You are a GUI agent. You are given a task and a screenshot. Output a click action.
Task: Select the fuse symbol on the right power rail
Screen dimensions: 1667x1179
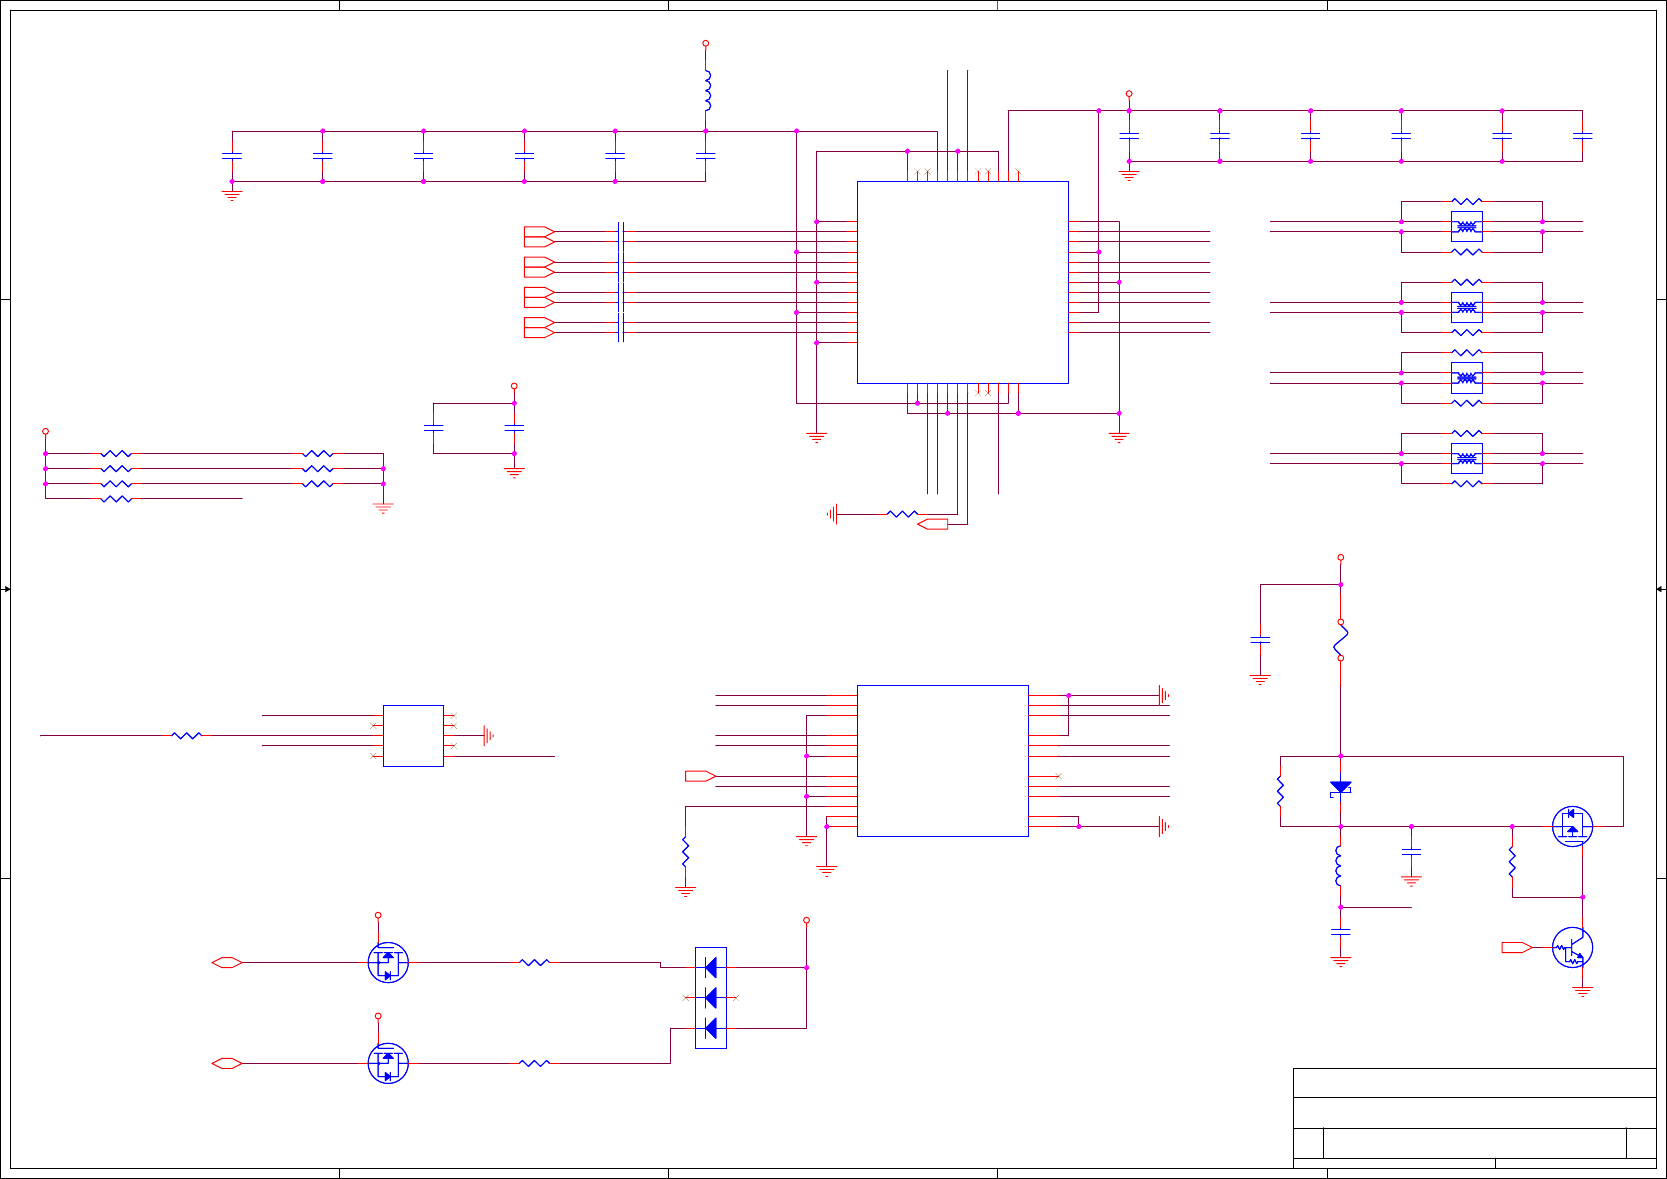point(1340,640)
